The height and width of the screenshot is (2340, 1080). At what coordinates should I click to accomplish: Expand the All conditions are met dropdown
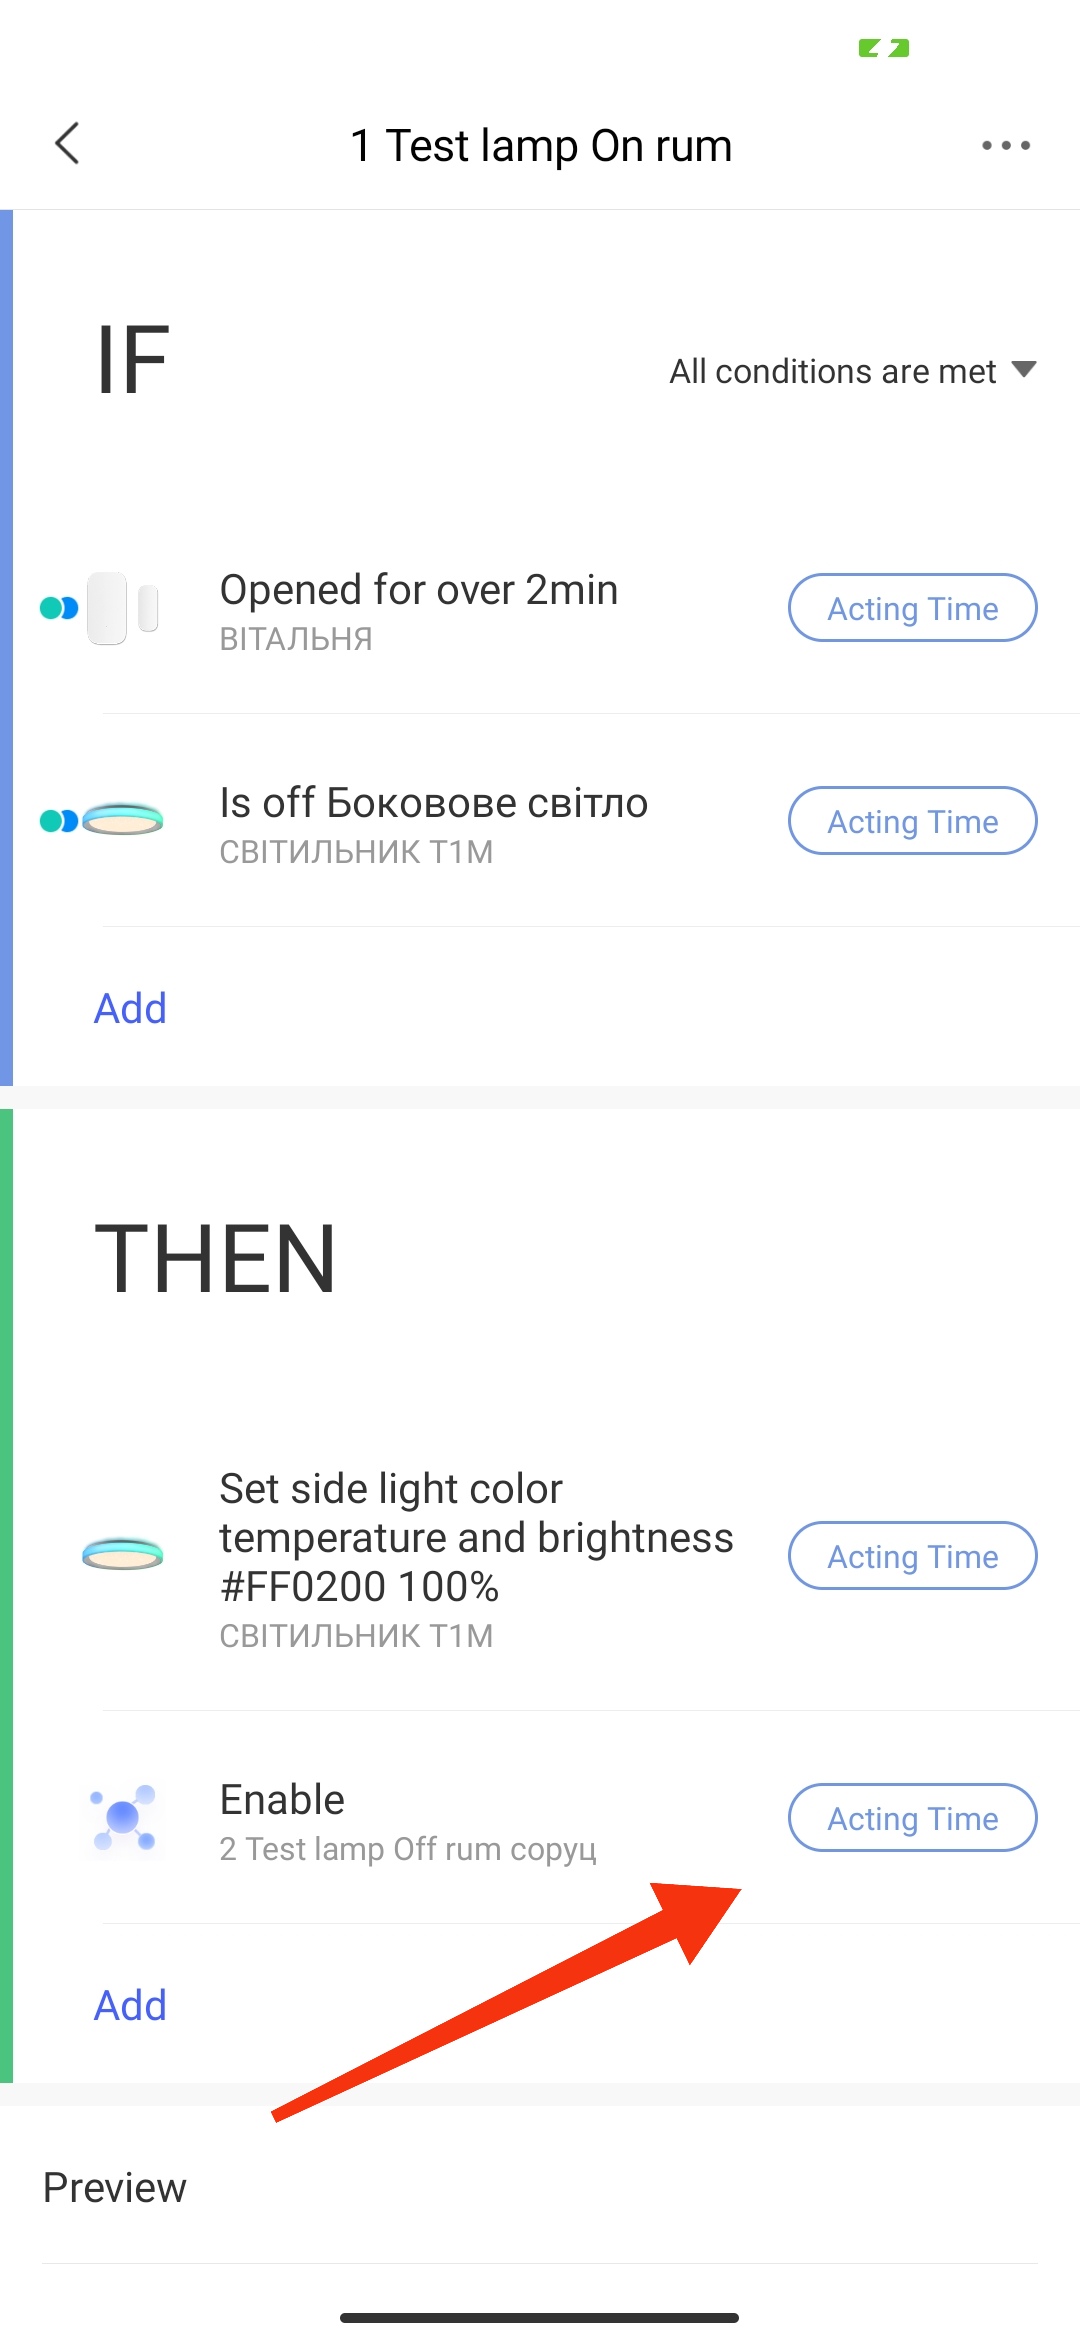(832, 371)
